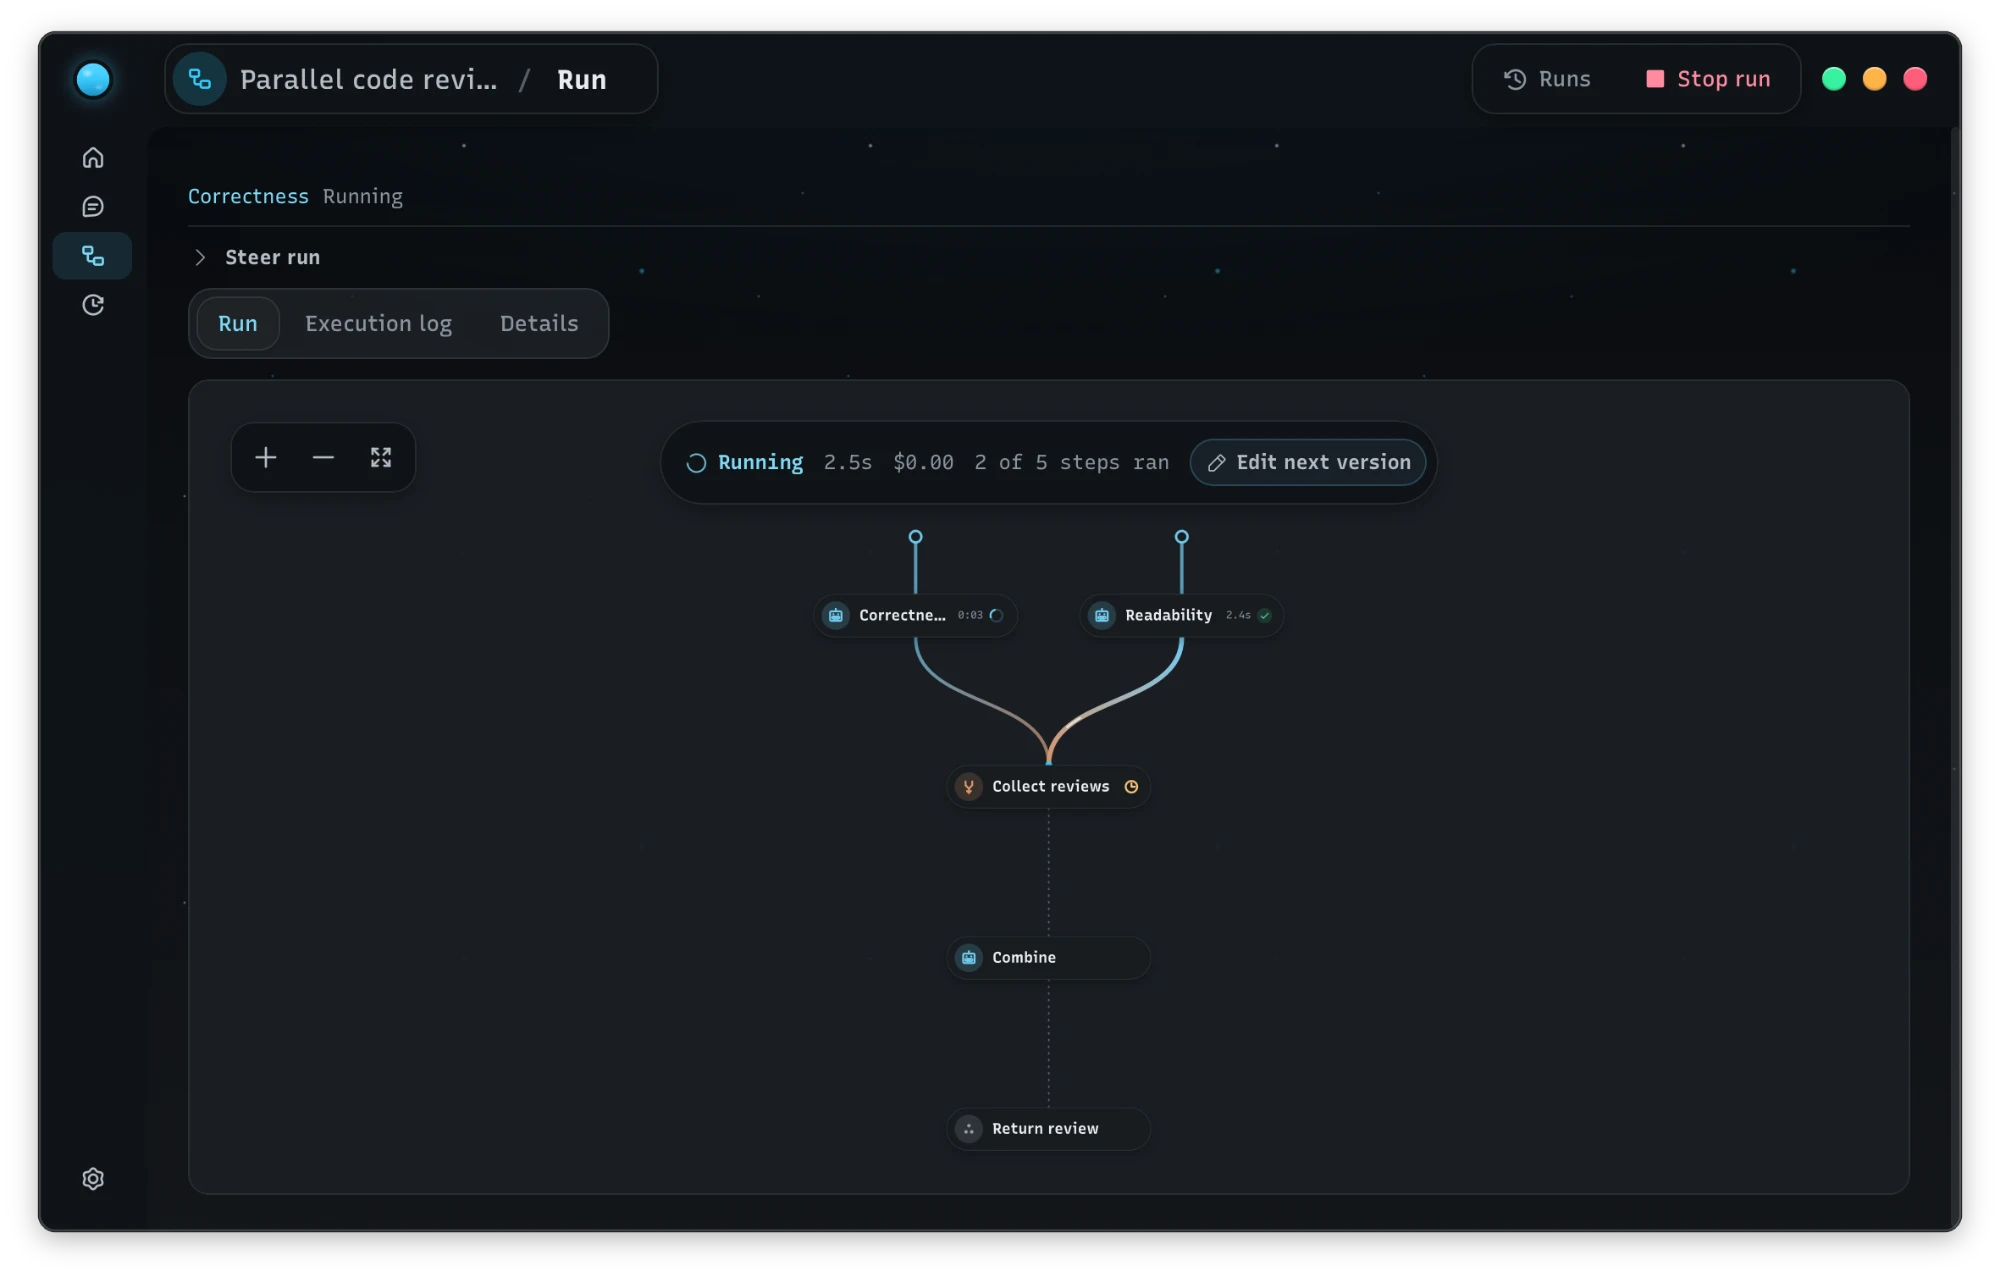
Task: Zoom out with the minus icon
Action: click(323, 458)
